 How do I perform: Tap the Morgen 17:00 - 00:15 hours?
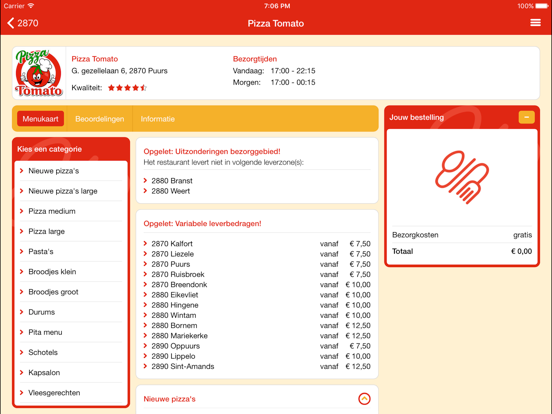pos(274,82)
